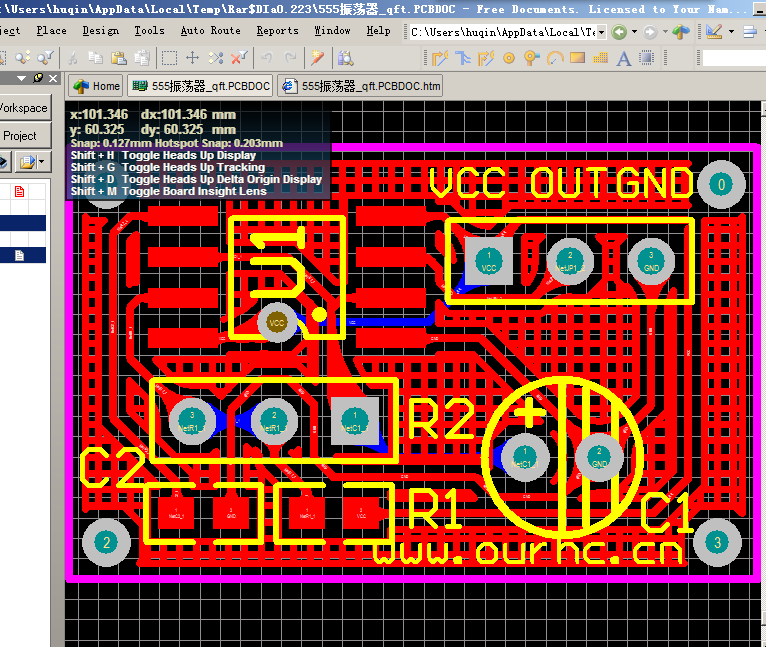Click the Utility drawing tools ruler icon

(714, 32)
